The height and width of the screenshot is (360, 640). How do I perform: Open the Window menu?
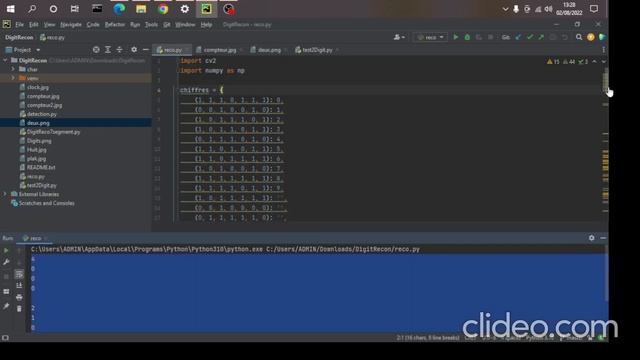click(x=185, y=24)
